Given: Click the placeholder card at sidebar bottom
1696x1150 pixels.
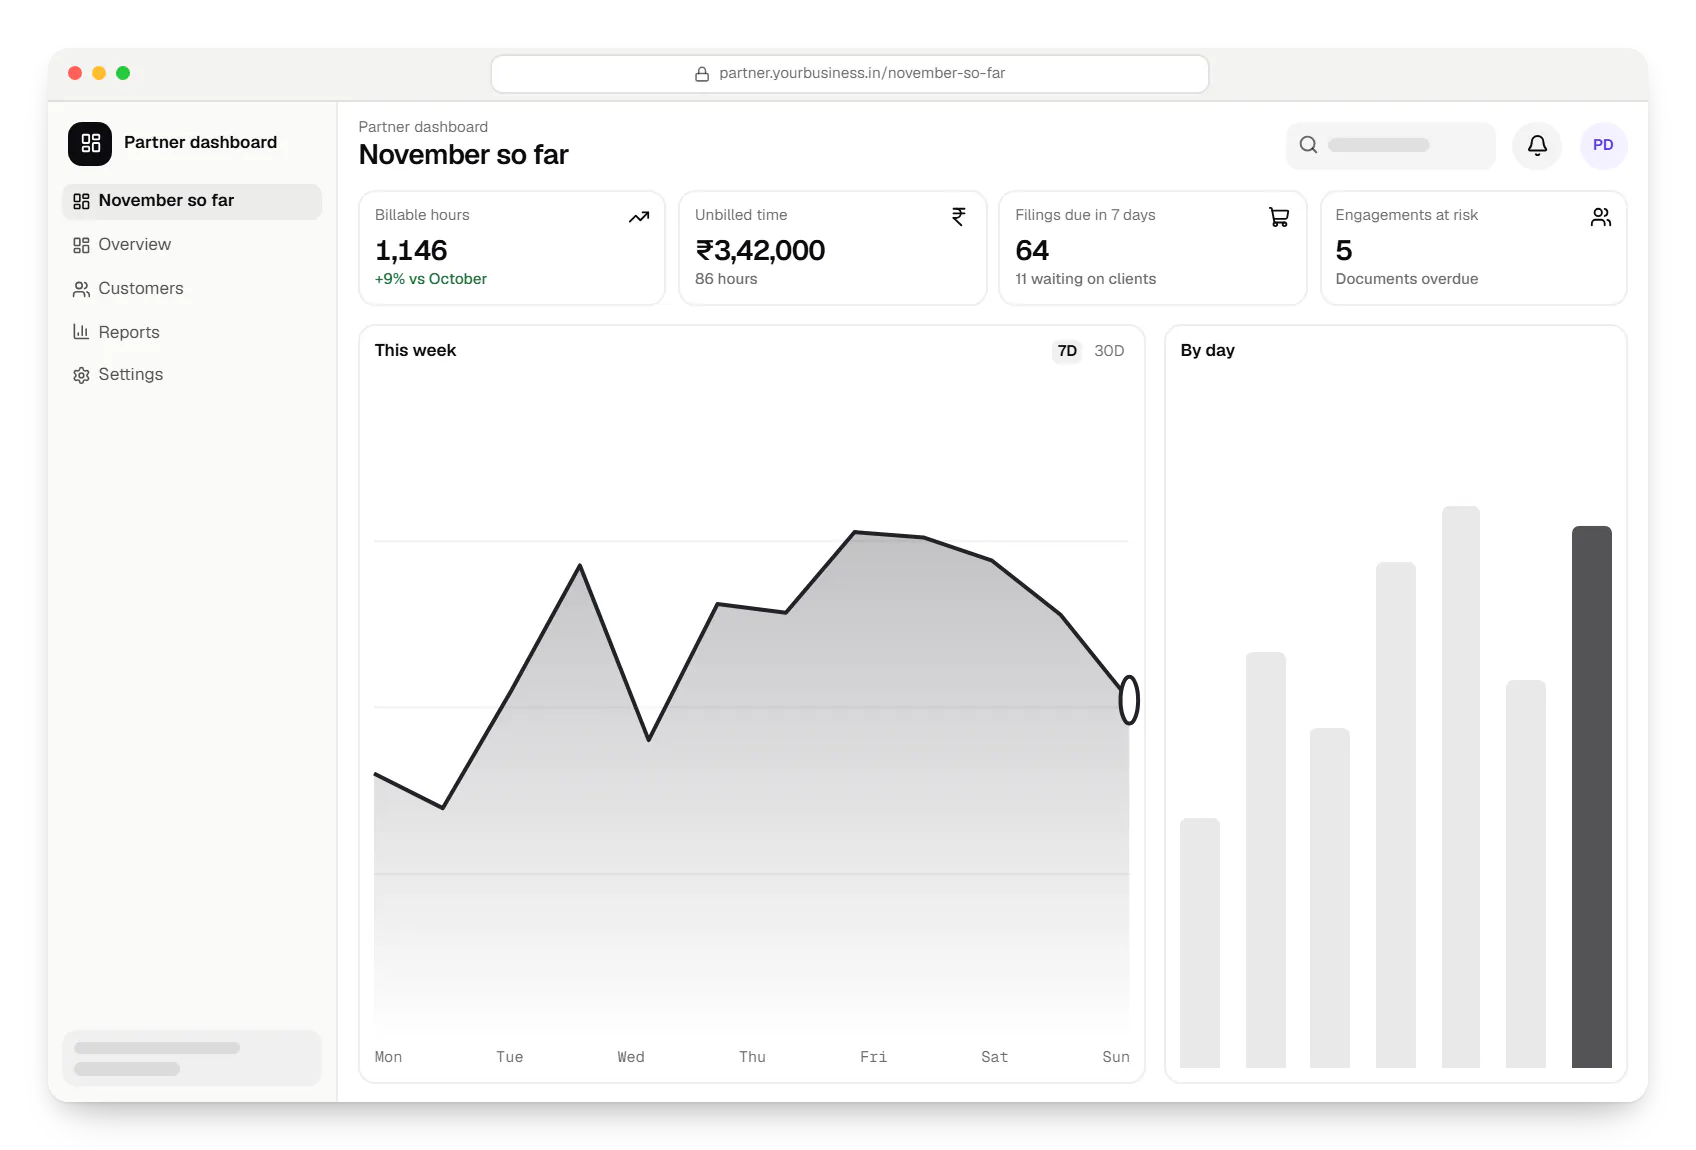Looking at the screenshot, I should [192, 1058].
